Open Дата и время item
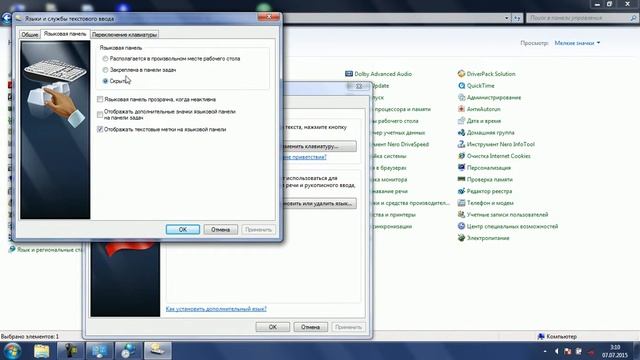 pyautogui.click(x=479, y=121)
